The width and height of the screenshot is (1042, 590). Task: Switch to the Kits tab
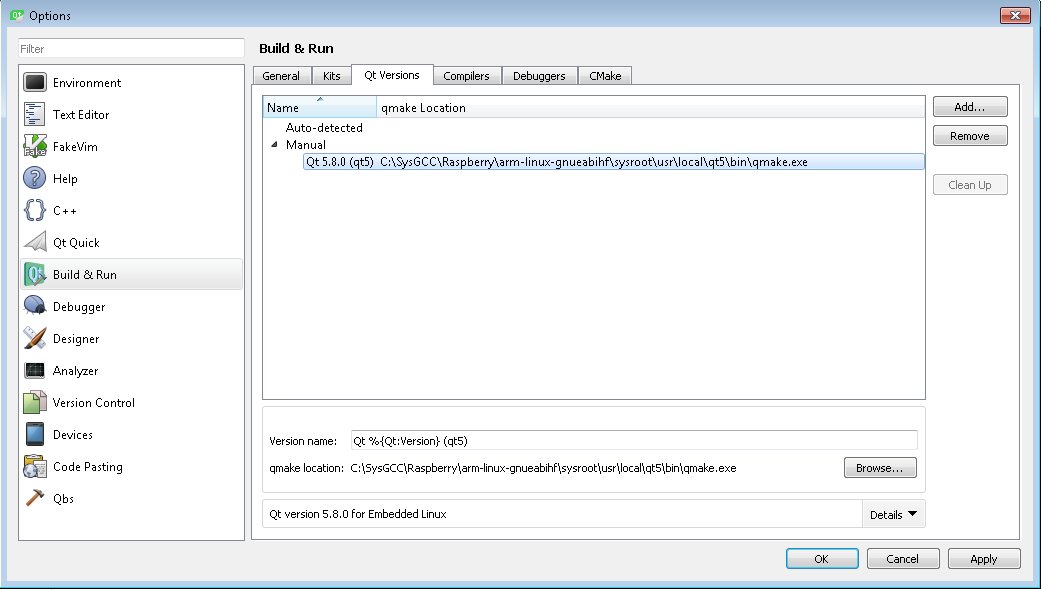coord(332,76)
